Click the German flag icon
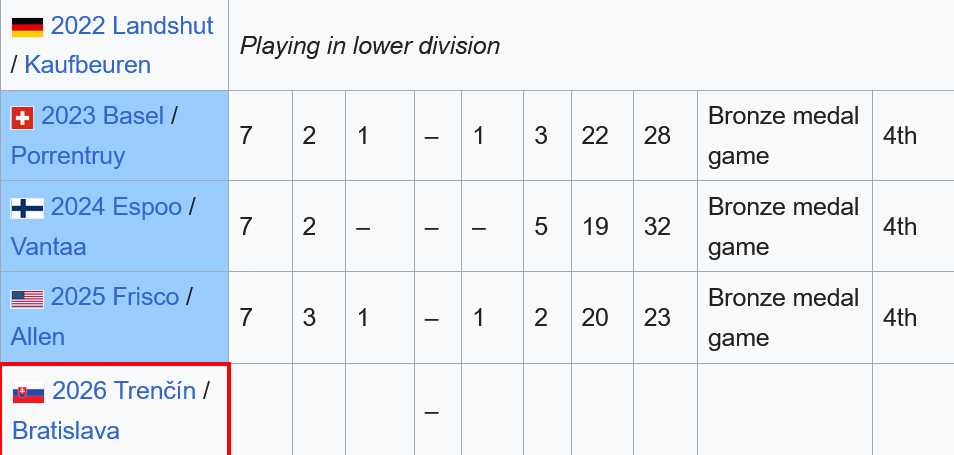 click(x=27, y=26)
